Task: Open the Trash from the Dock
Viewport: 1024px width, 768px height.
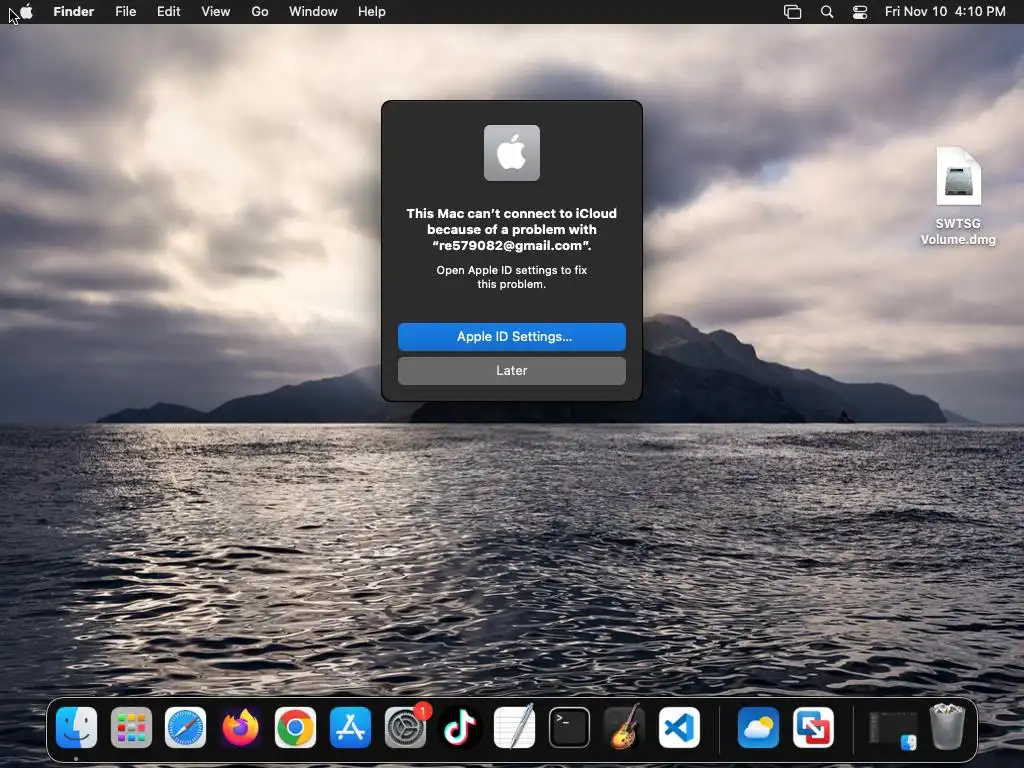Action: 947,726
